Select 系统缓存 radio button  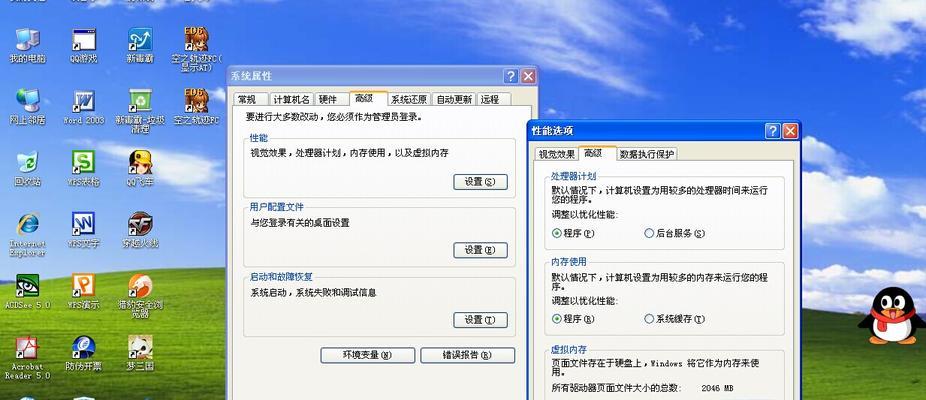click(x=674, y=319)
